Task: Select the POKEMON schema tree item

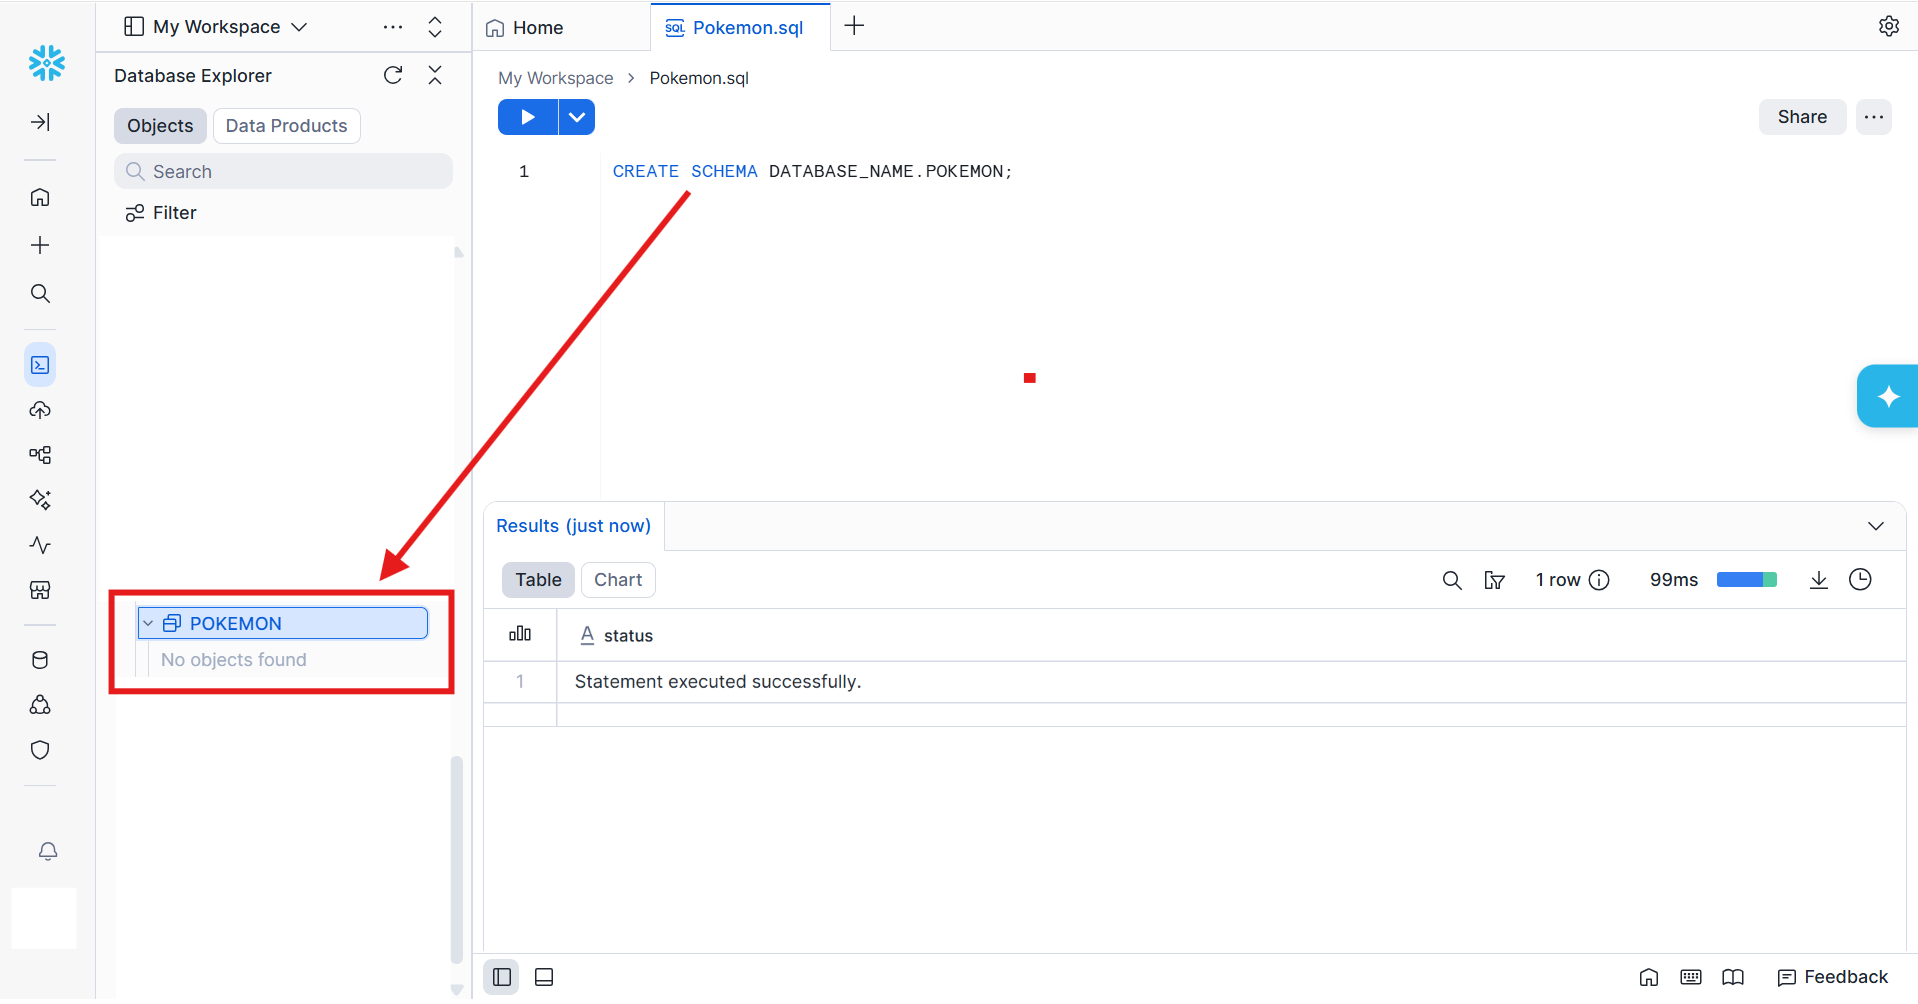Action: point(283,623)
